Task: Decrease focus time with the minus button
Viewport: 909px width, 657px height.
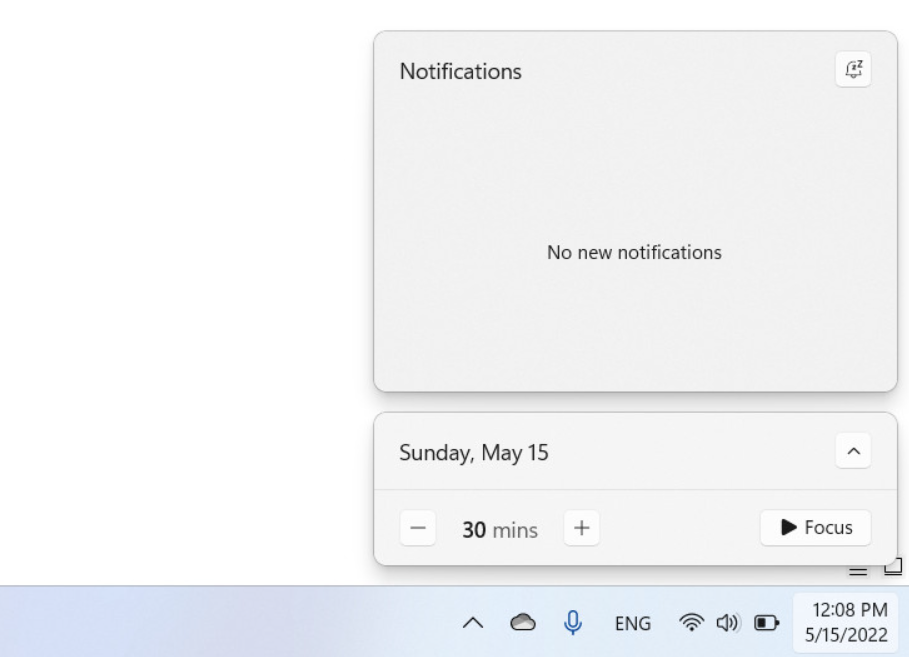Action: [417, 528]
